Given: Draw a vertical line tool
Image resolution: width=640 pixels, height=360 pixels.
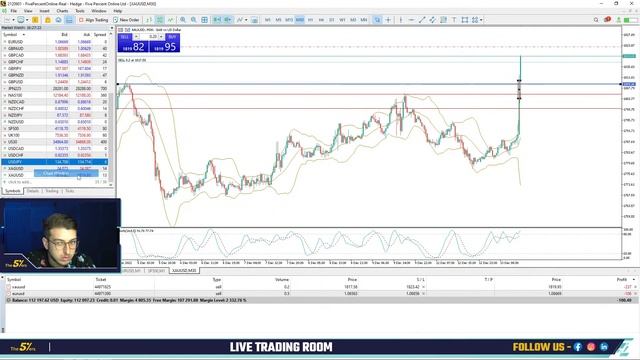Looking at the screenshot, I should click(401, 20).
